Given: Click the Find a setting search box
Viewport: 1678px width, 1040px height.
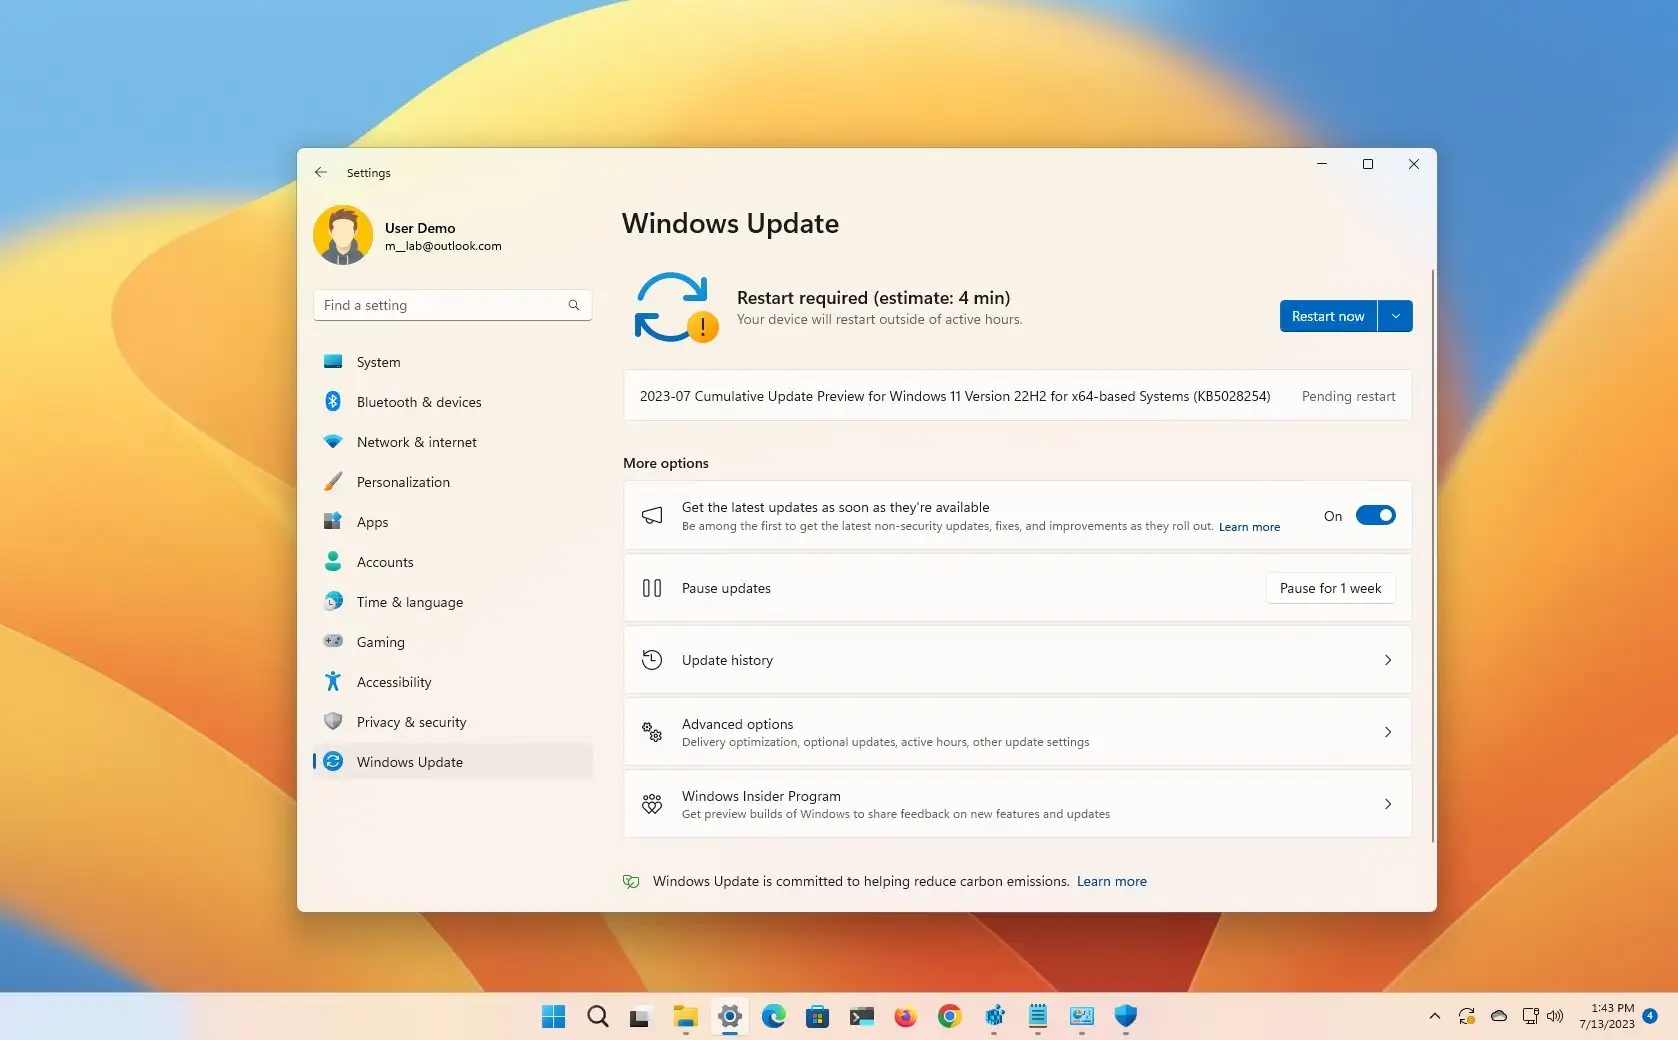Looking at the screenshot, I should click(x=453, y=305).
